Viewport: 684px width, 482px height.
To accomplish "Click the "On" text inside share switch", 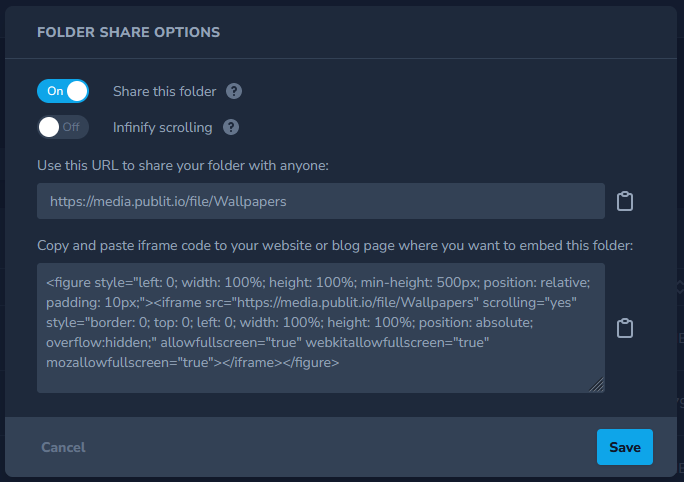I will (x=55, y=91).
